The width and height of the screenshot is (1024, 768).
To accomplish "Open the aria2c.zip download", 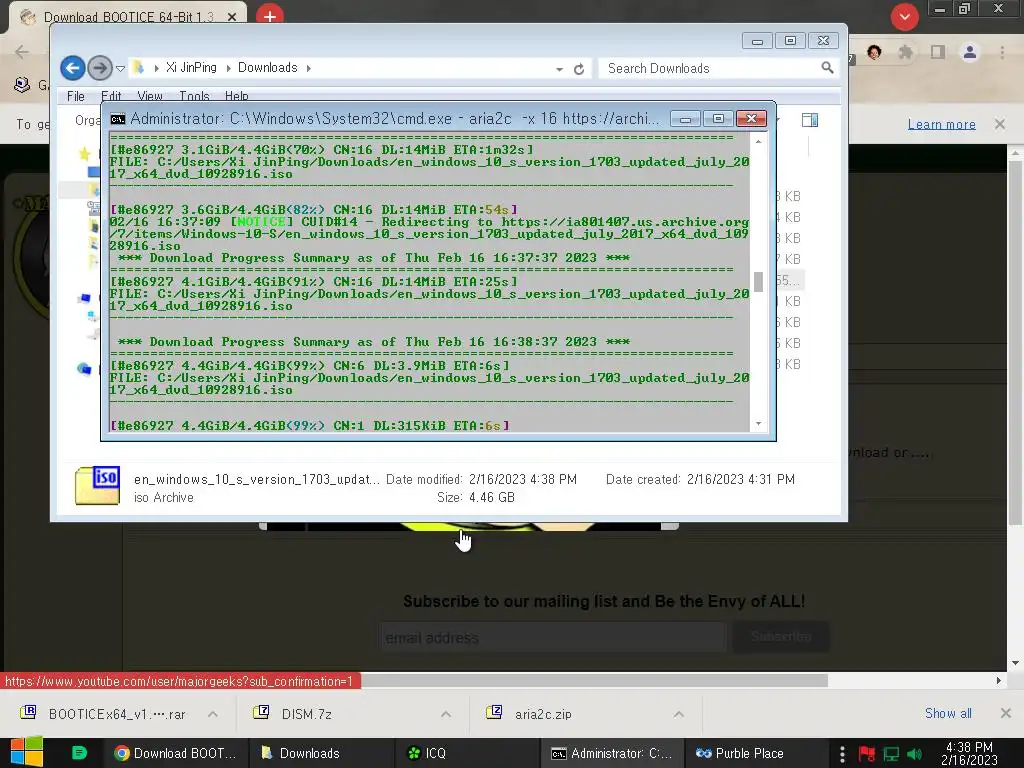I will click(530, 714).
